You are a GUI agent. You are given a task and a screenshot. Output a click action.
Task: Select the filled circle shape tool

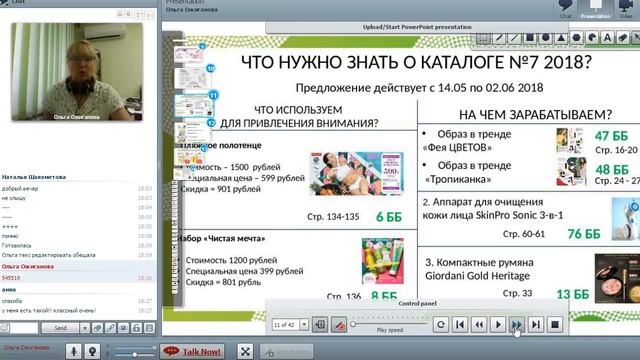(546, 38)
